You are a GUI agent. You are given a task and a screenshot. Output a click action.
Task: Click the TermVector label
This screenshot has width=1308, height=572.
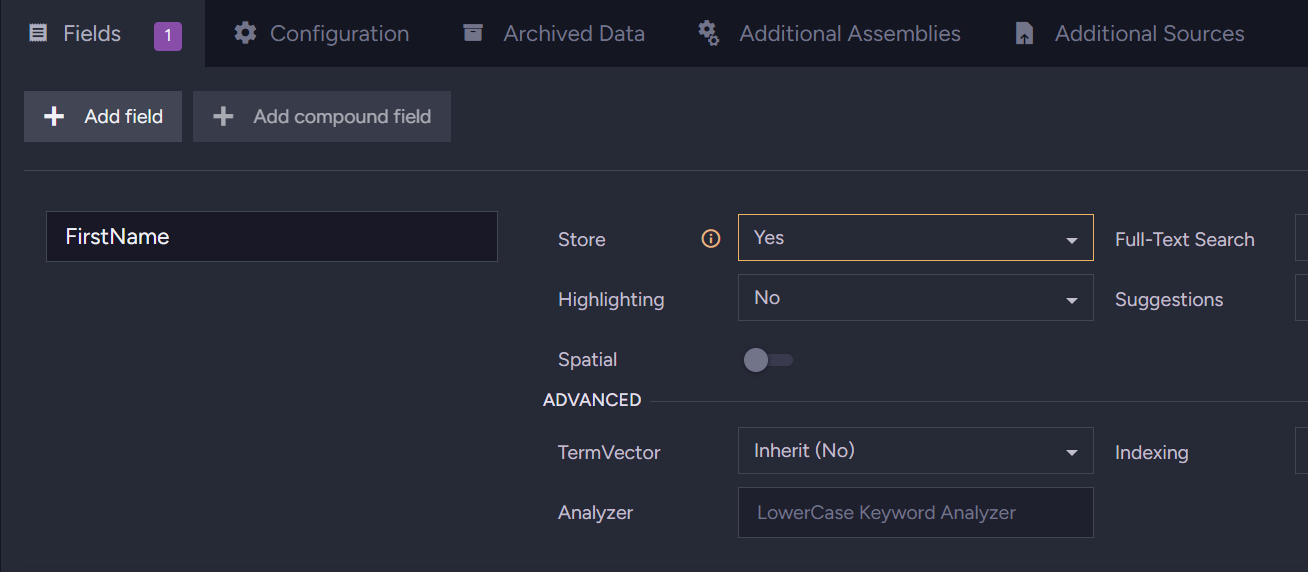coord(609,453)
